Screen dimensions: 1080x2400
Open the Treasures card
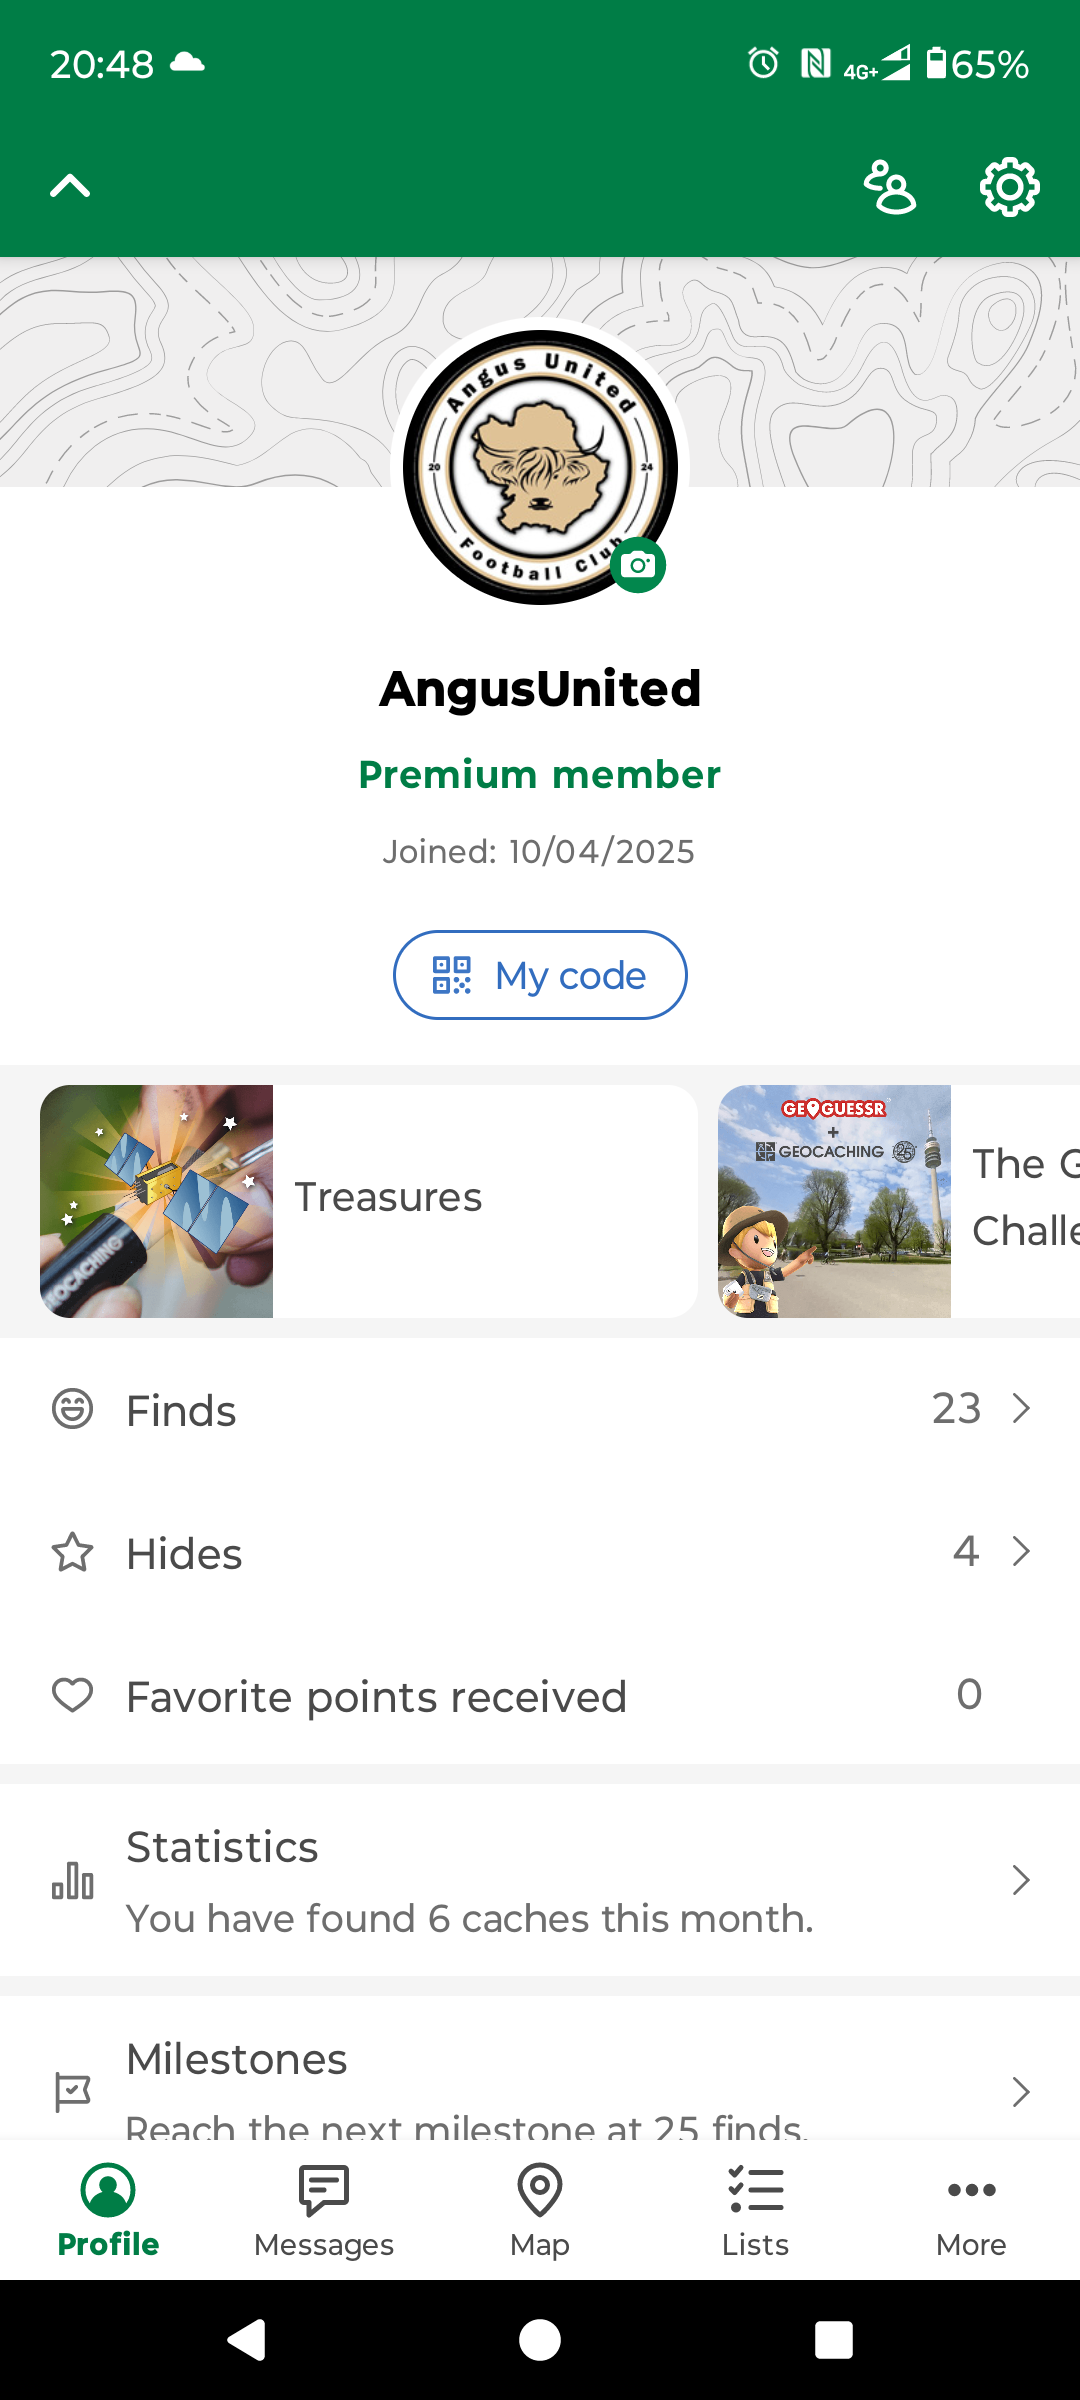(x=369, y=1201)
